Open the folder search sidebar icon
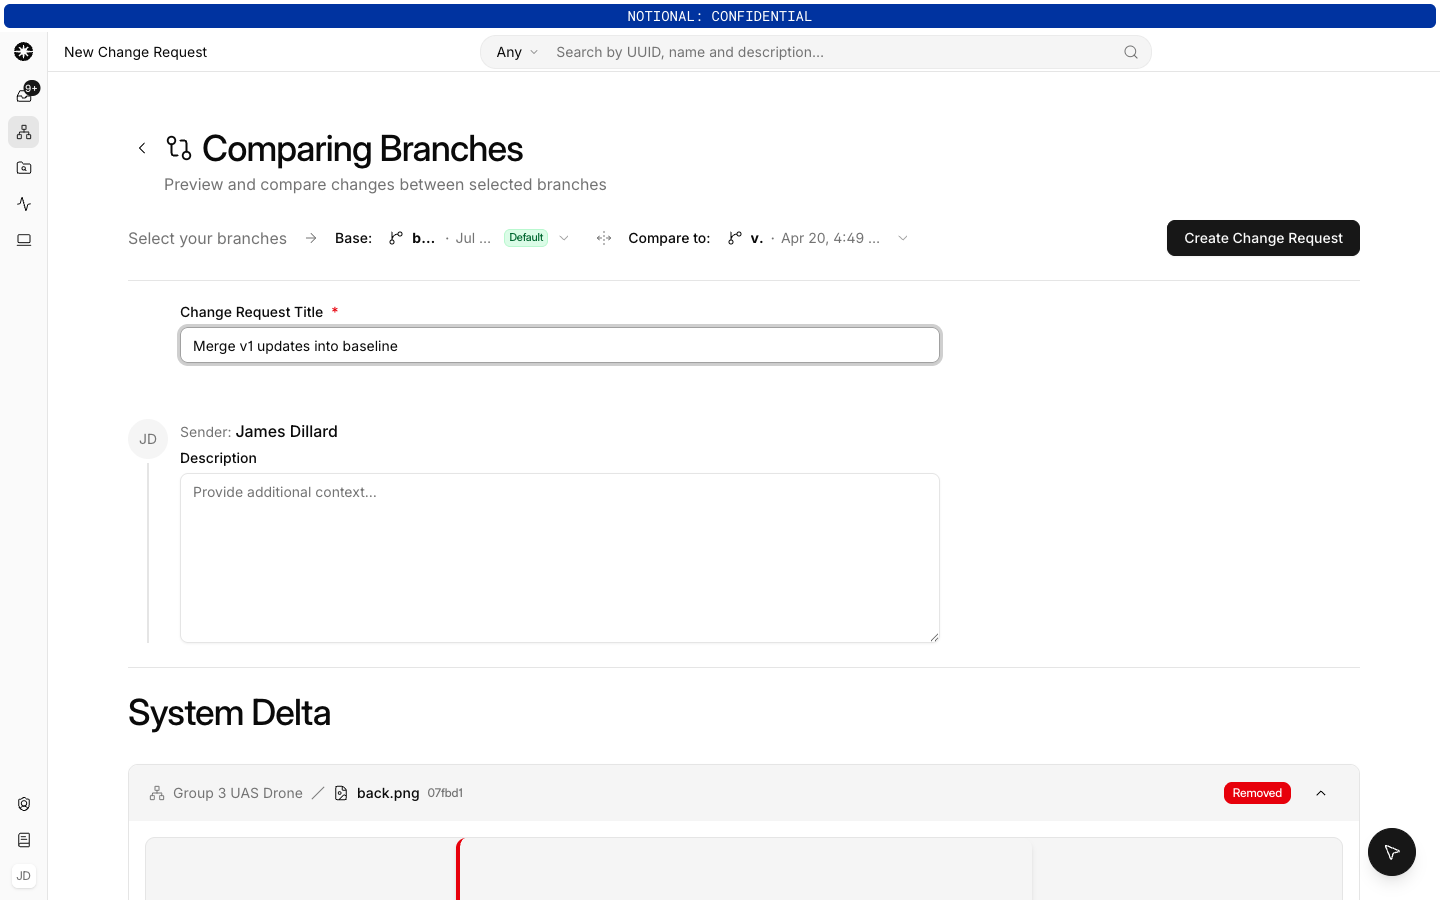The width and height of the screenshot is (1440, 900). tap(24, 168)
